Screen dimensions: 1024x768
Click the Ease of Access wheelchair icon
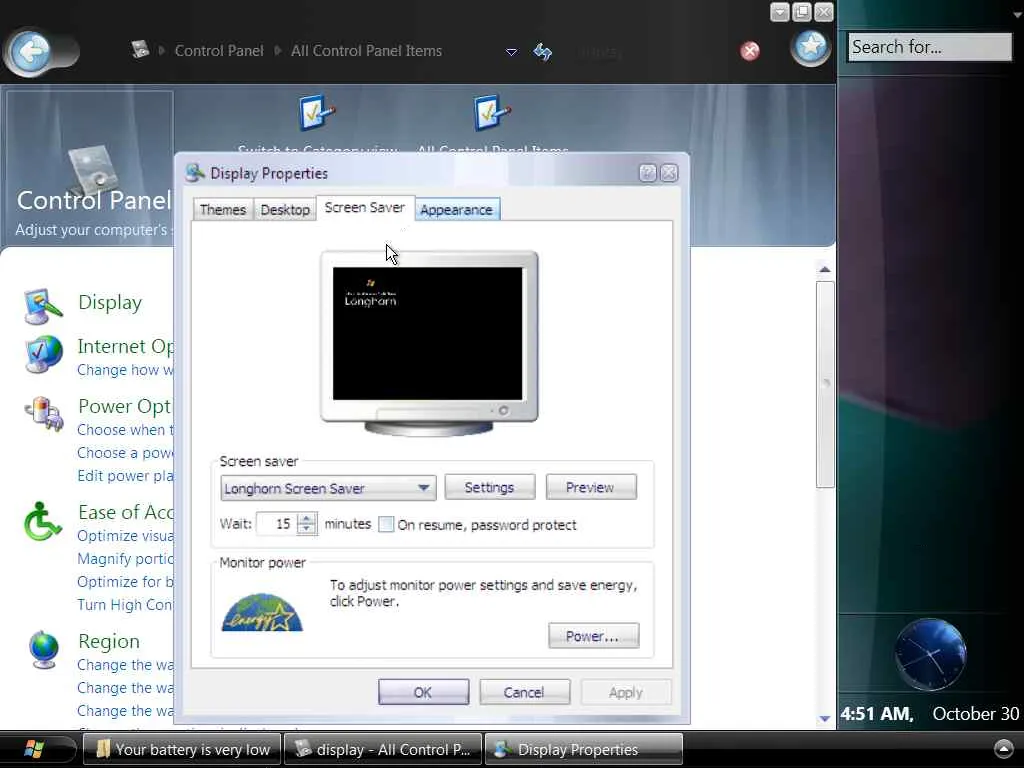[42, 521]
